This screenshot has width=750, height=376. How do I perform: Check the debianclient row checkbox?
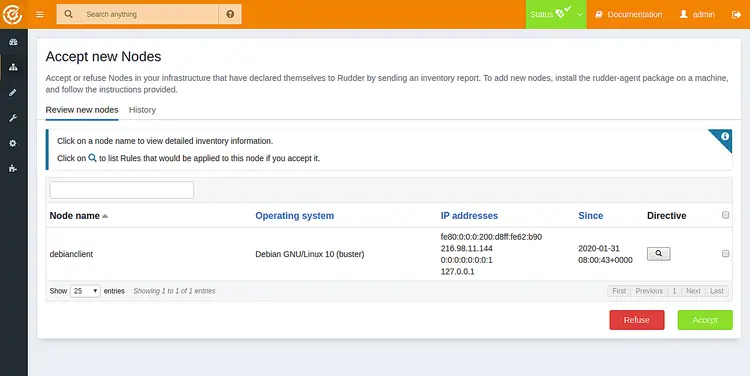(x=726, y=254)
